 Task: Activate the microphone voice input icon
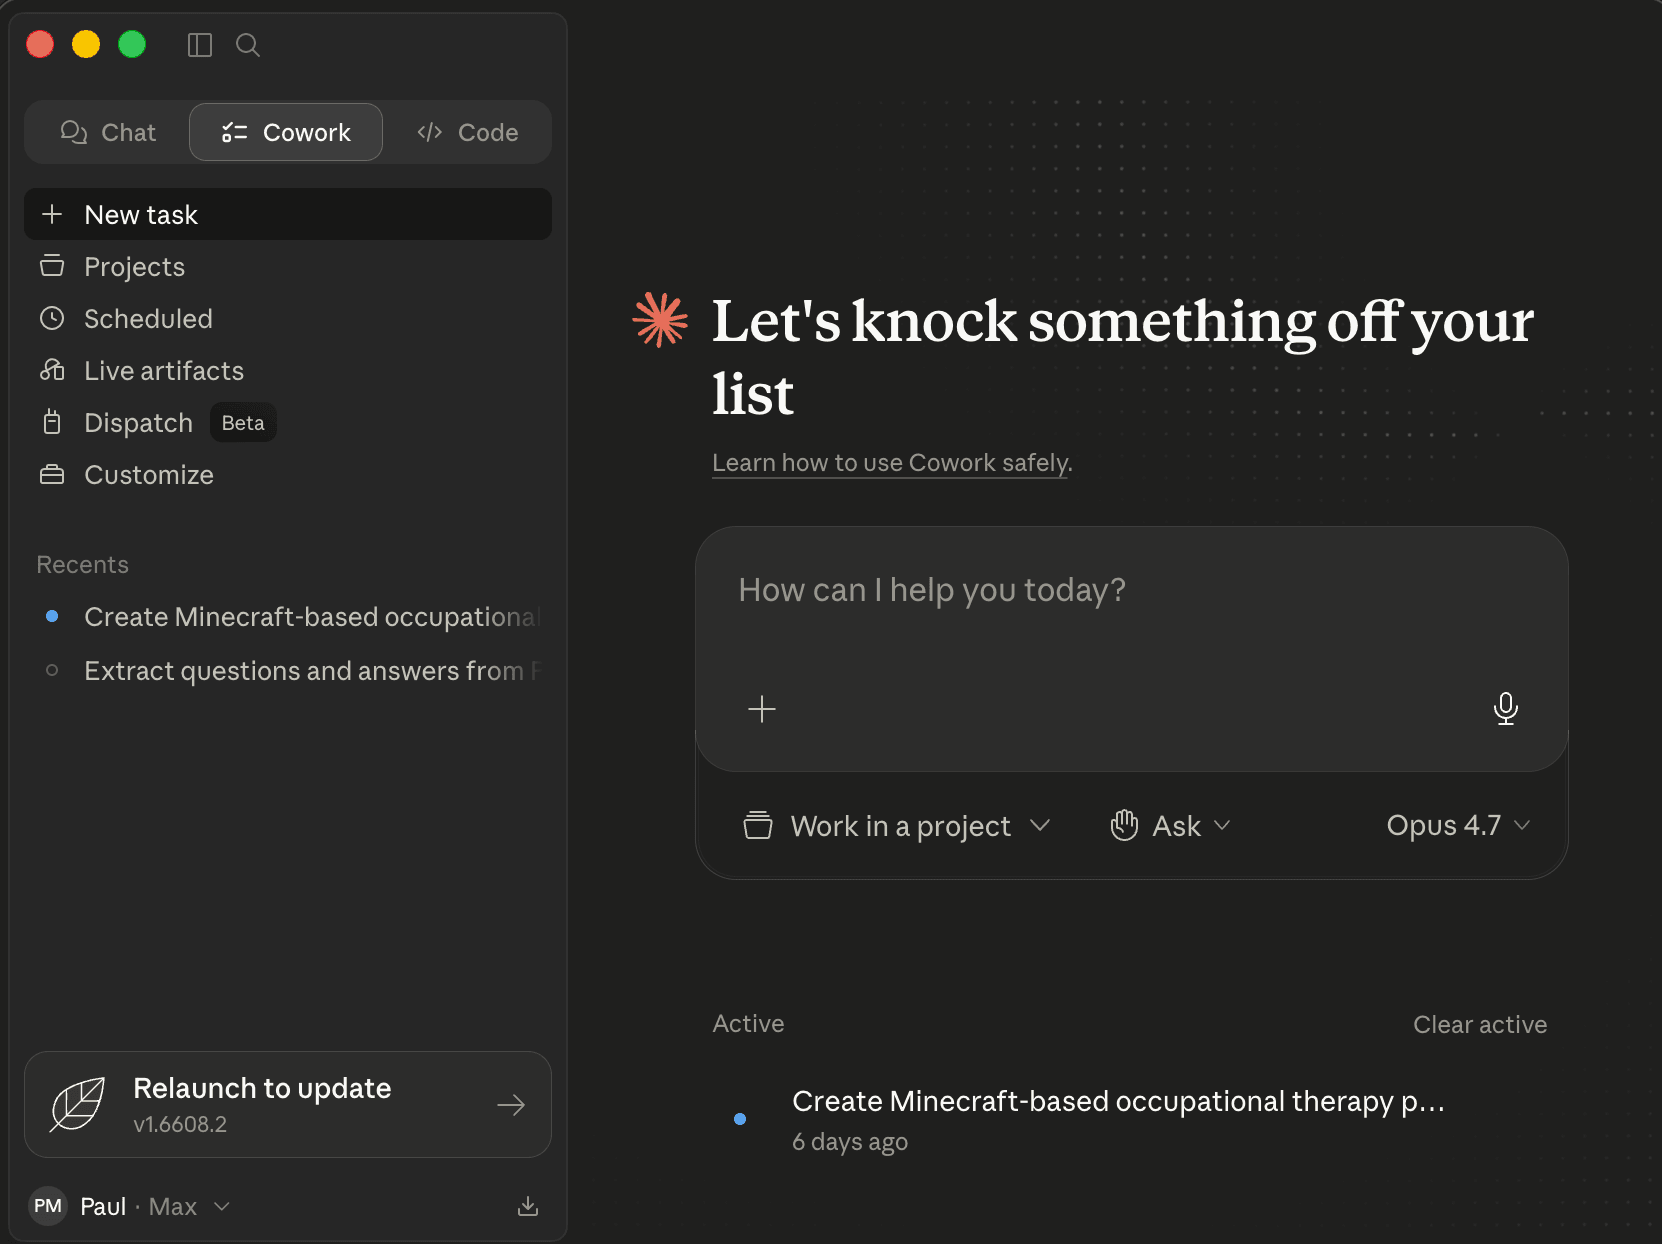(x=1505, y=709)
